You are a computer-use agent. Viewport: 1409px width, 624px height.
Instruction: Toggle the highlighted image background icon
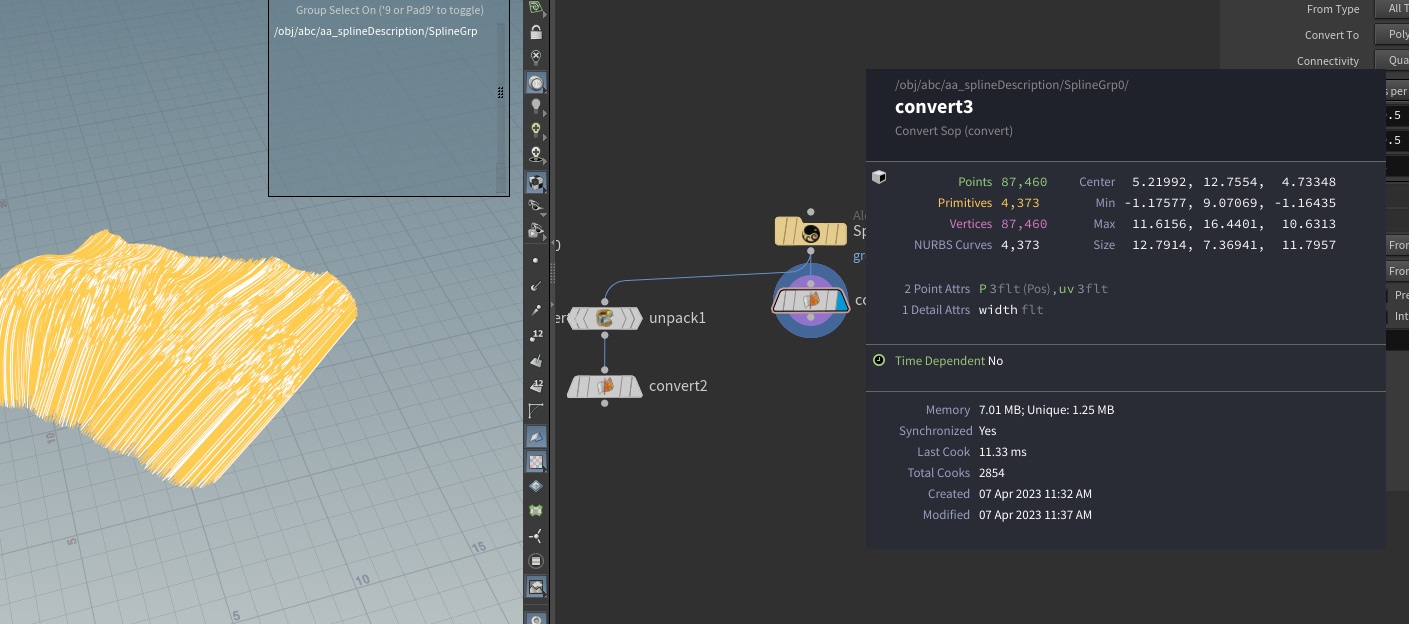coord(536,587)
